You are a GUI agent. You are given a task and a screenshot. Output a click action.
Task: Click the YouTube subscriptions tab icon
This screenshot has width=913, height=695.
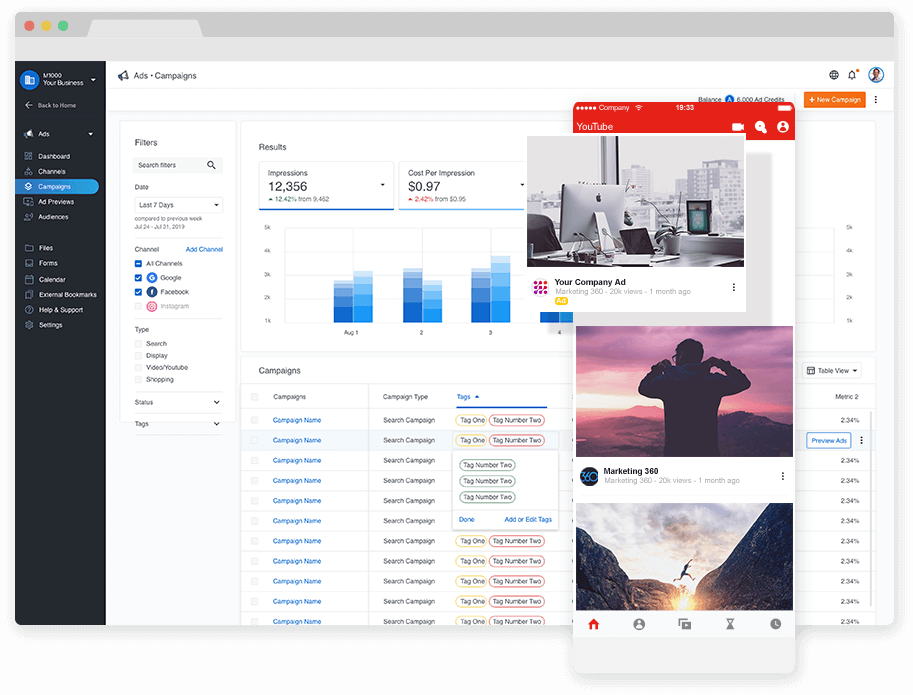click(685, 624)
